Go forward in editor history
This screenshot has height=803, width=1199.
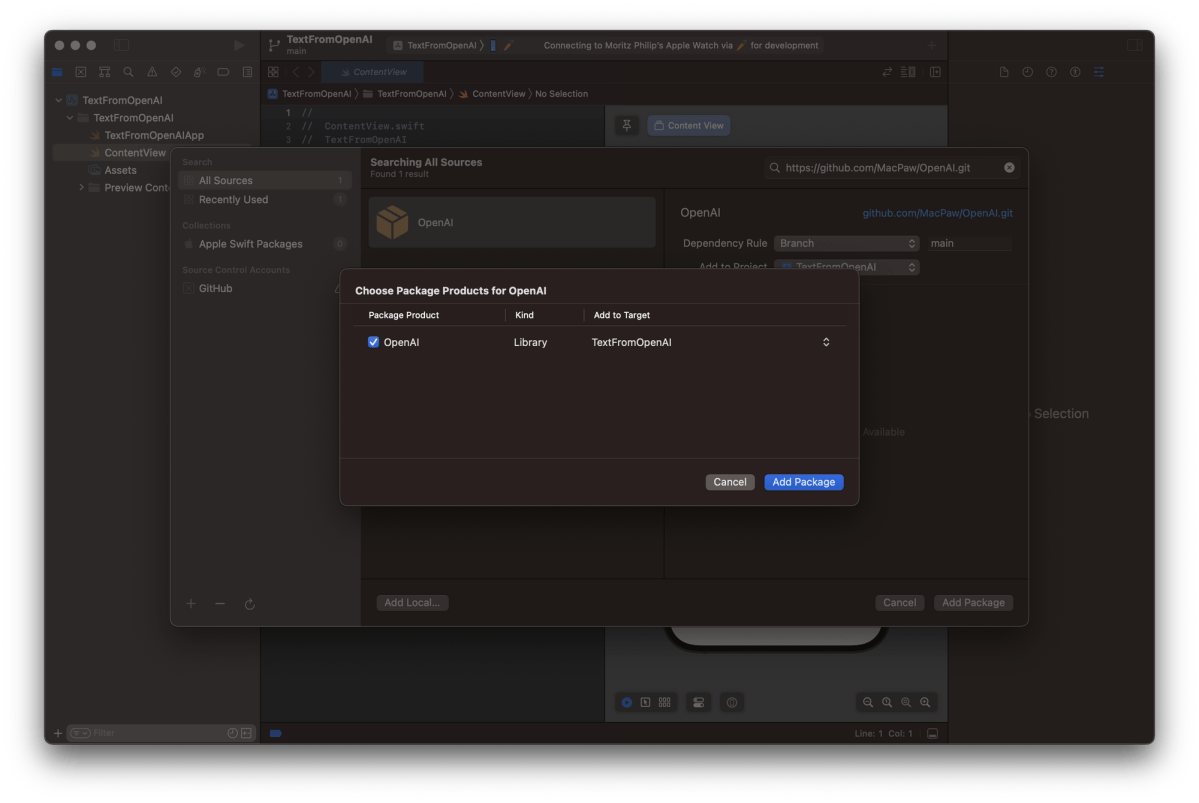(x=311, y=72)
